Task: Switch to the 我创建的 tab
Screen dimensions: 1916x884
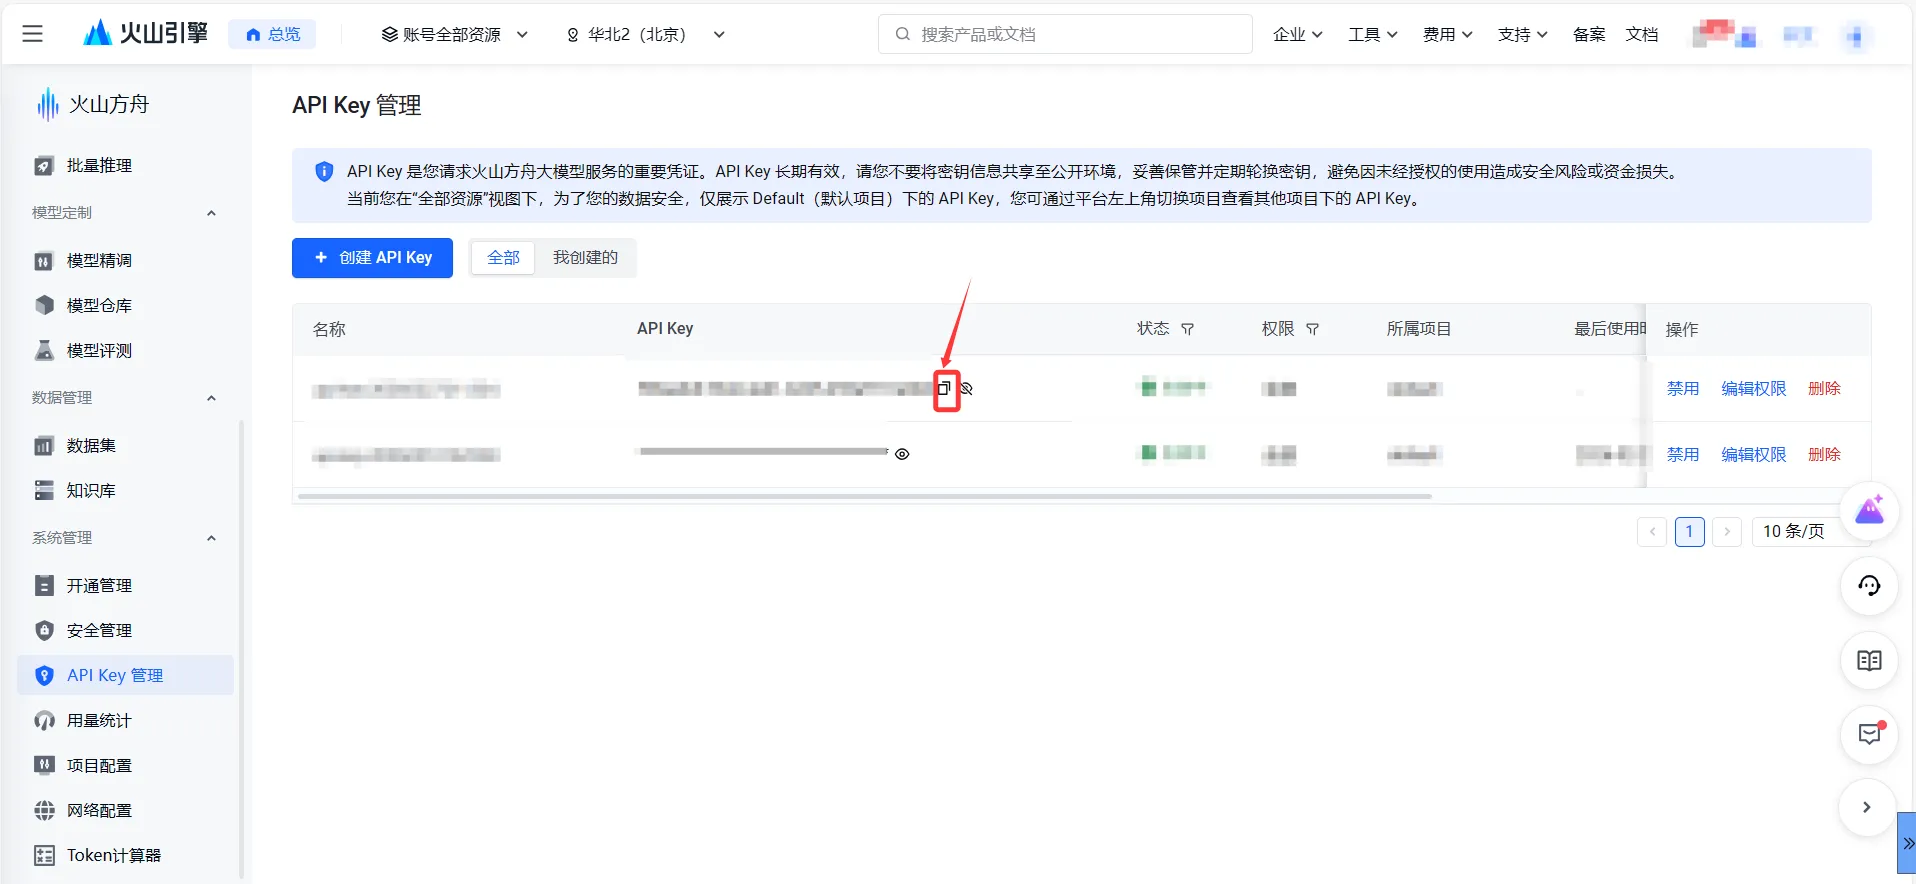Action: [x=585, y=258]
